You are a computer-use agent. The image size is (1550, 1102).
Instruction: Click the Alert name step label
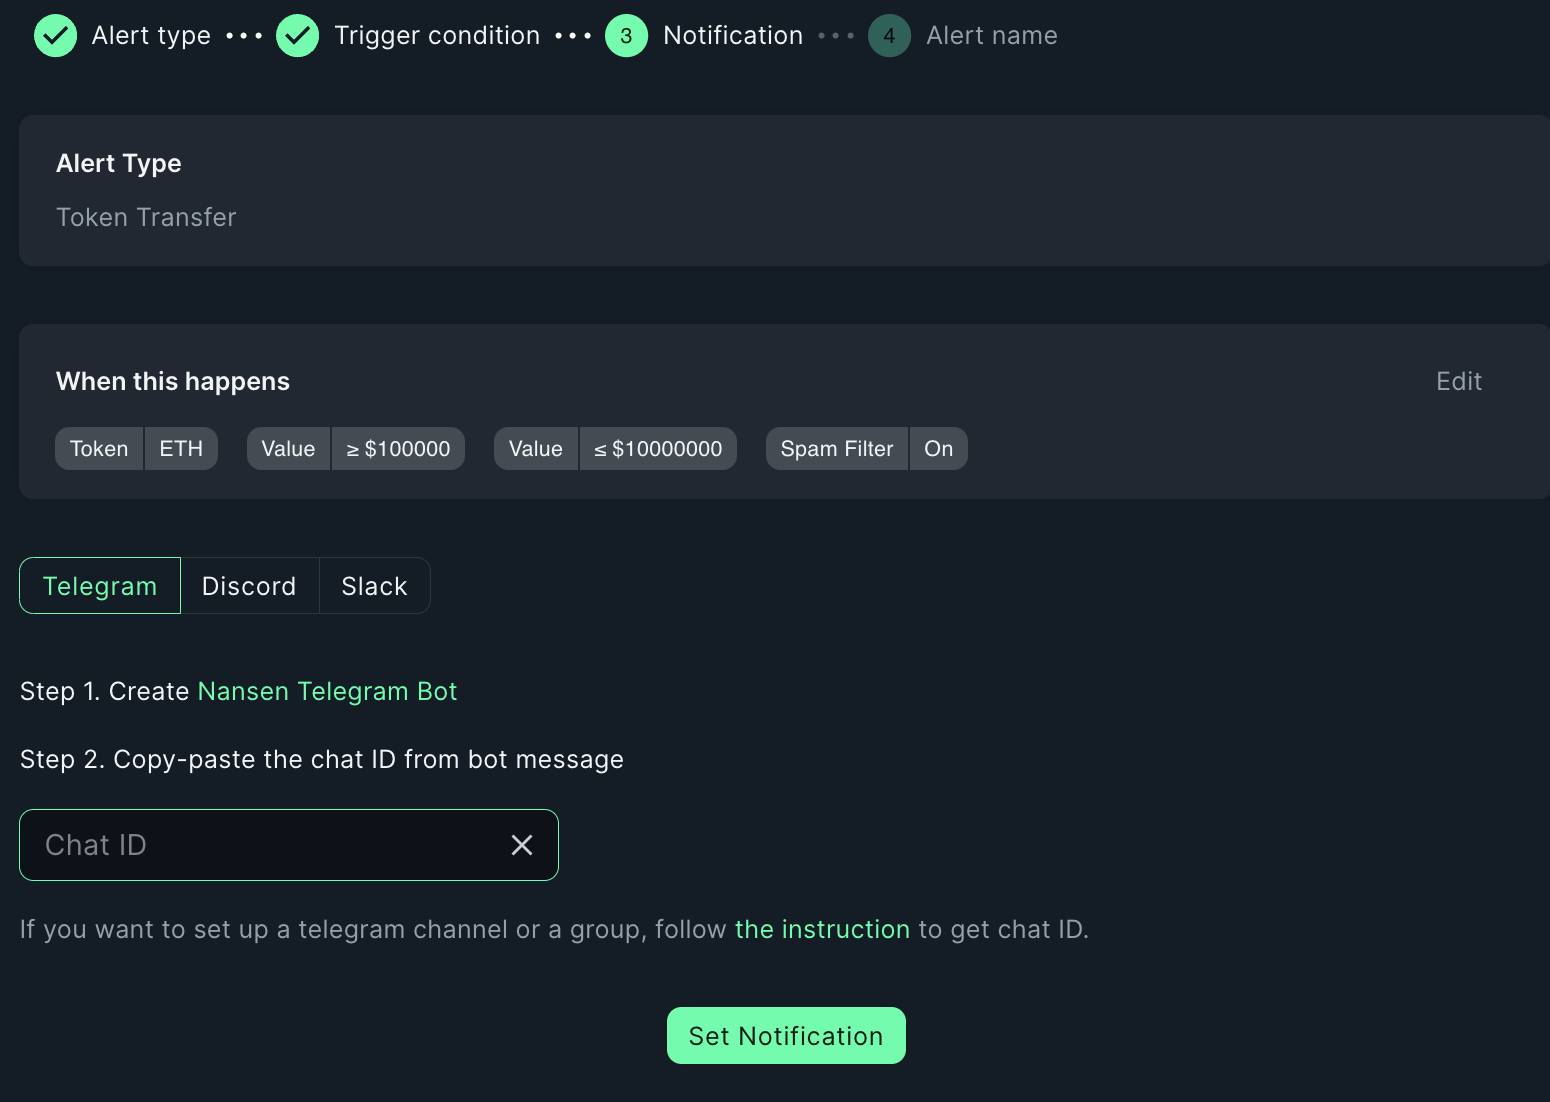pos(992,36)
